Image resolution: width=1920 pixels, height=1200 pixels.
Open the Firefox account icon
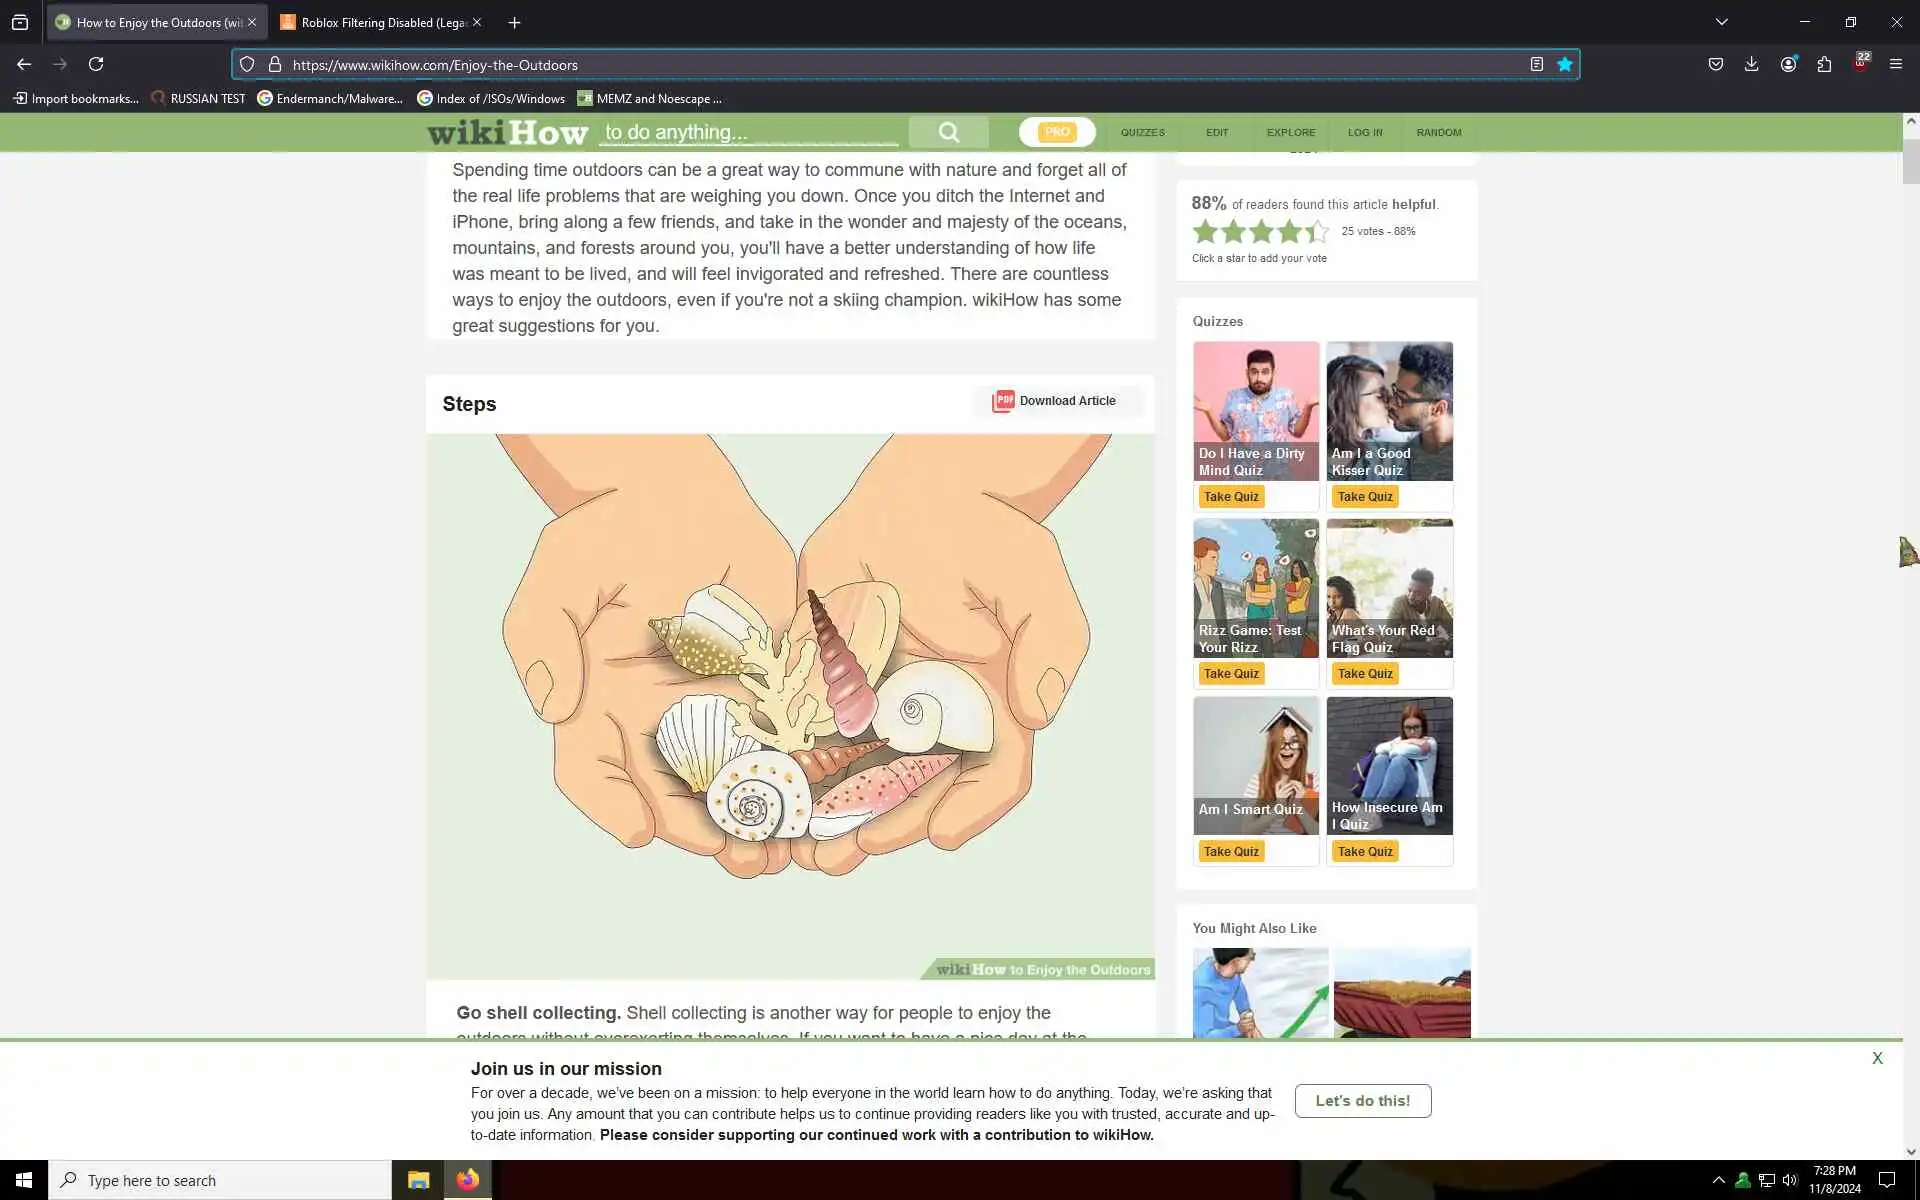click(x=1788, y=64)
